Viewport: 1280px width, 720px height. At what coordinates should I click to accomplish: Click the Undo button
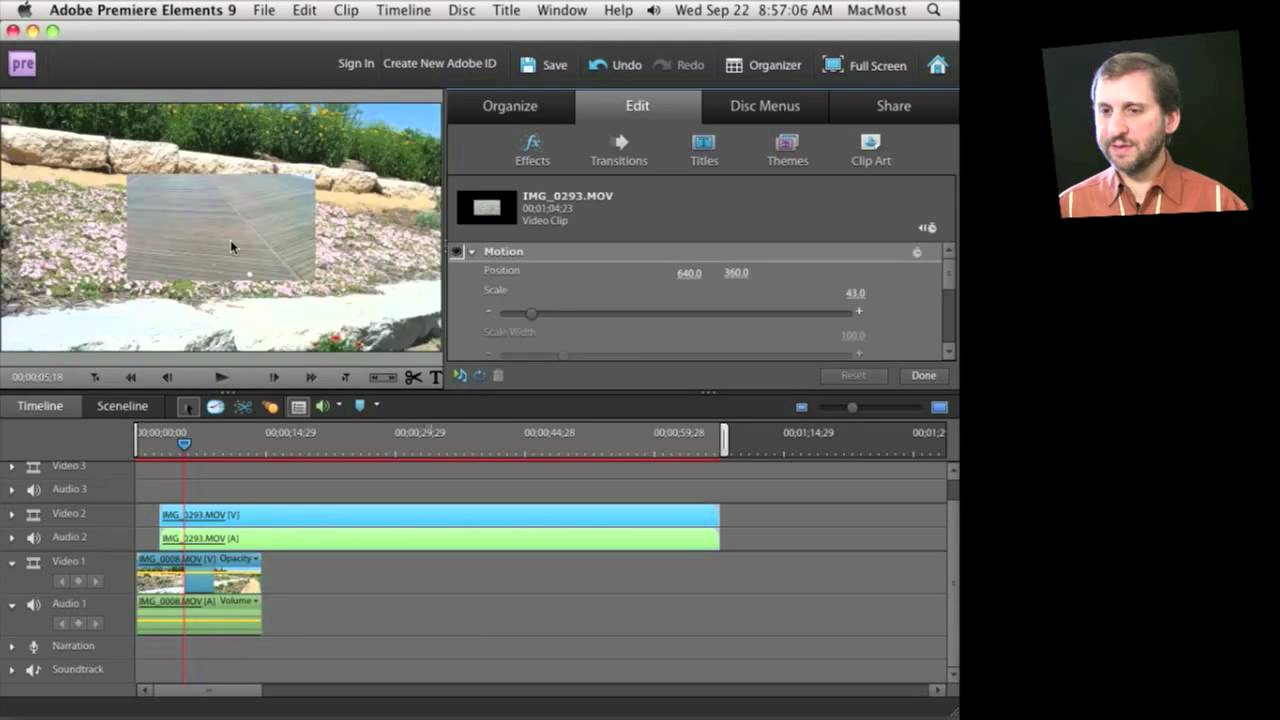pos(615,65)
